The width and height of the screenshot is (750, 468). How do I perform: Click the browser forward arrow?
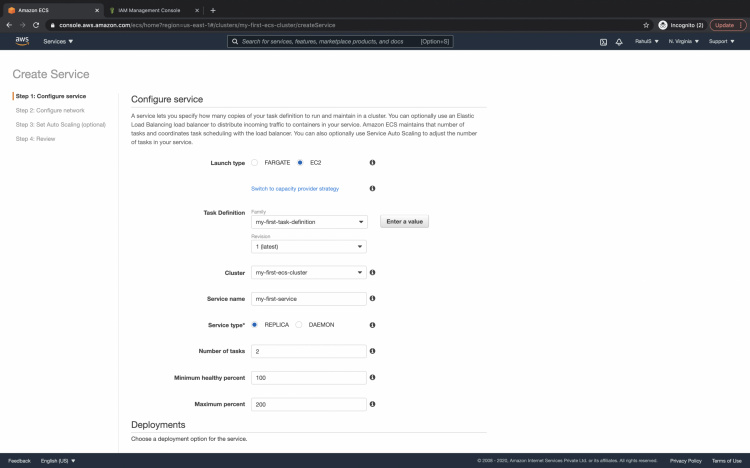coord(22,25)
